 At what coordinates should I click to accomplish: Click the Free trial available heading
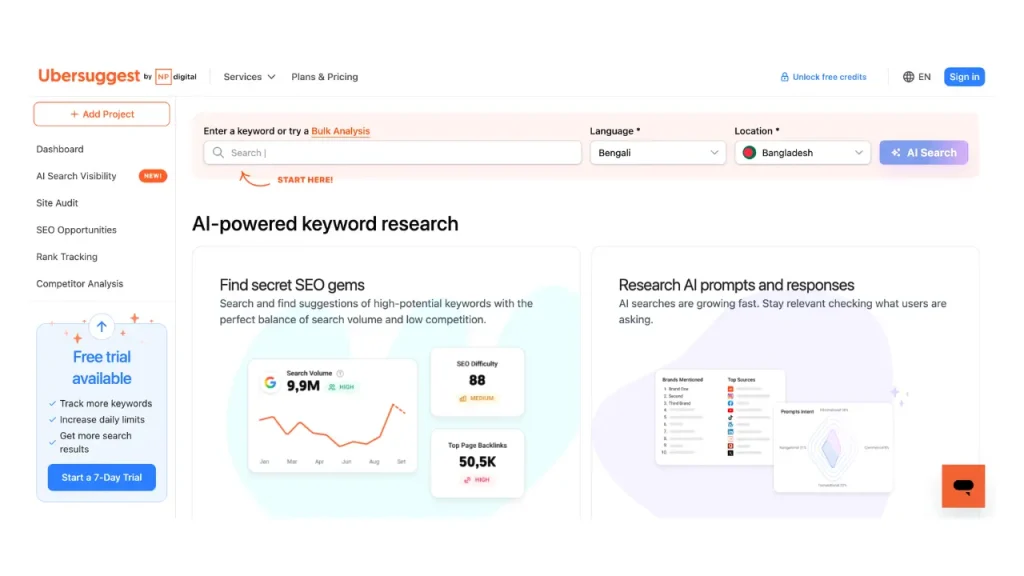coord(102,368)
